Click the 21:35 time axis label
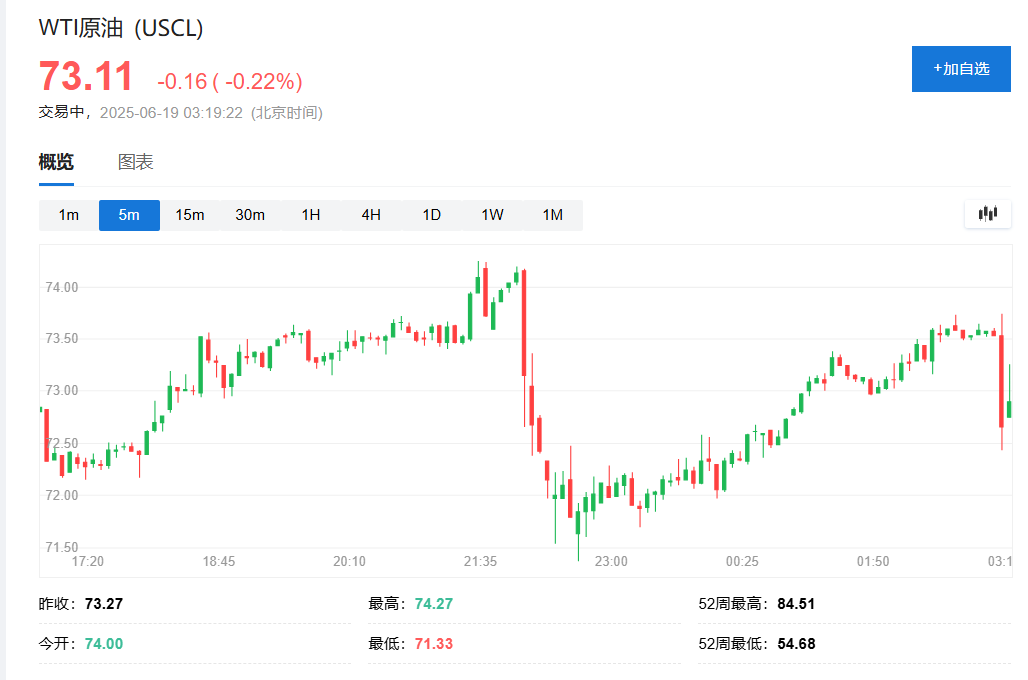This screenshot has width=1028, height=680. point(481,561)
